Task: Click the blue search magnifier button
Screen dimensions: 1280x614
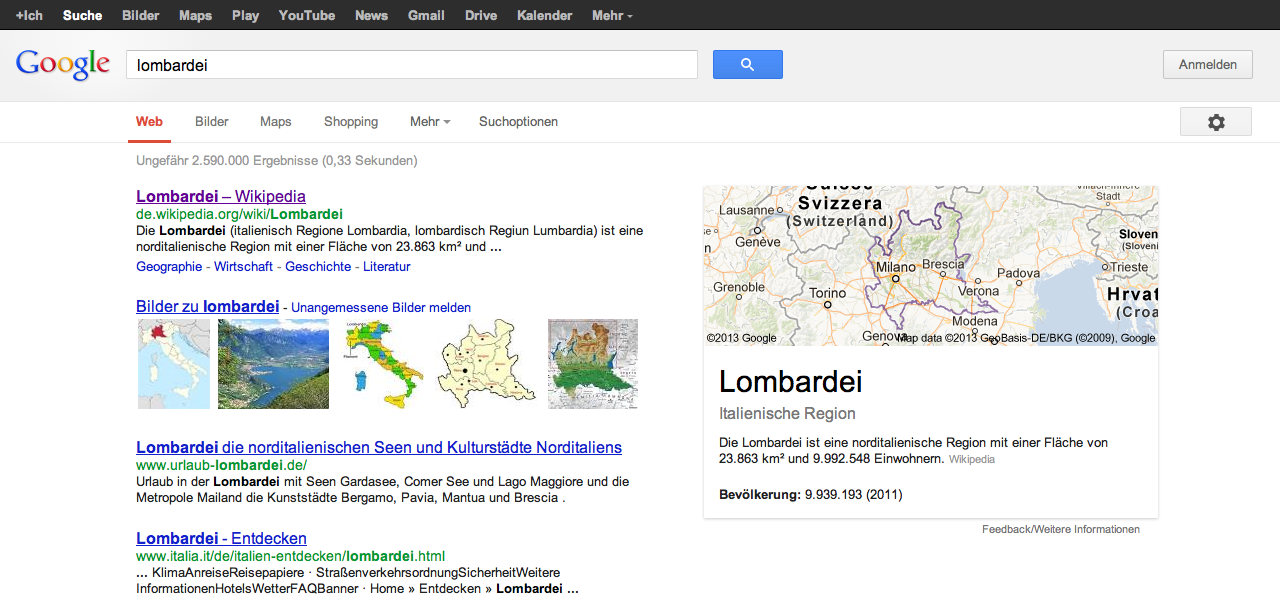Action: tap(747, 65)
